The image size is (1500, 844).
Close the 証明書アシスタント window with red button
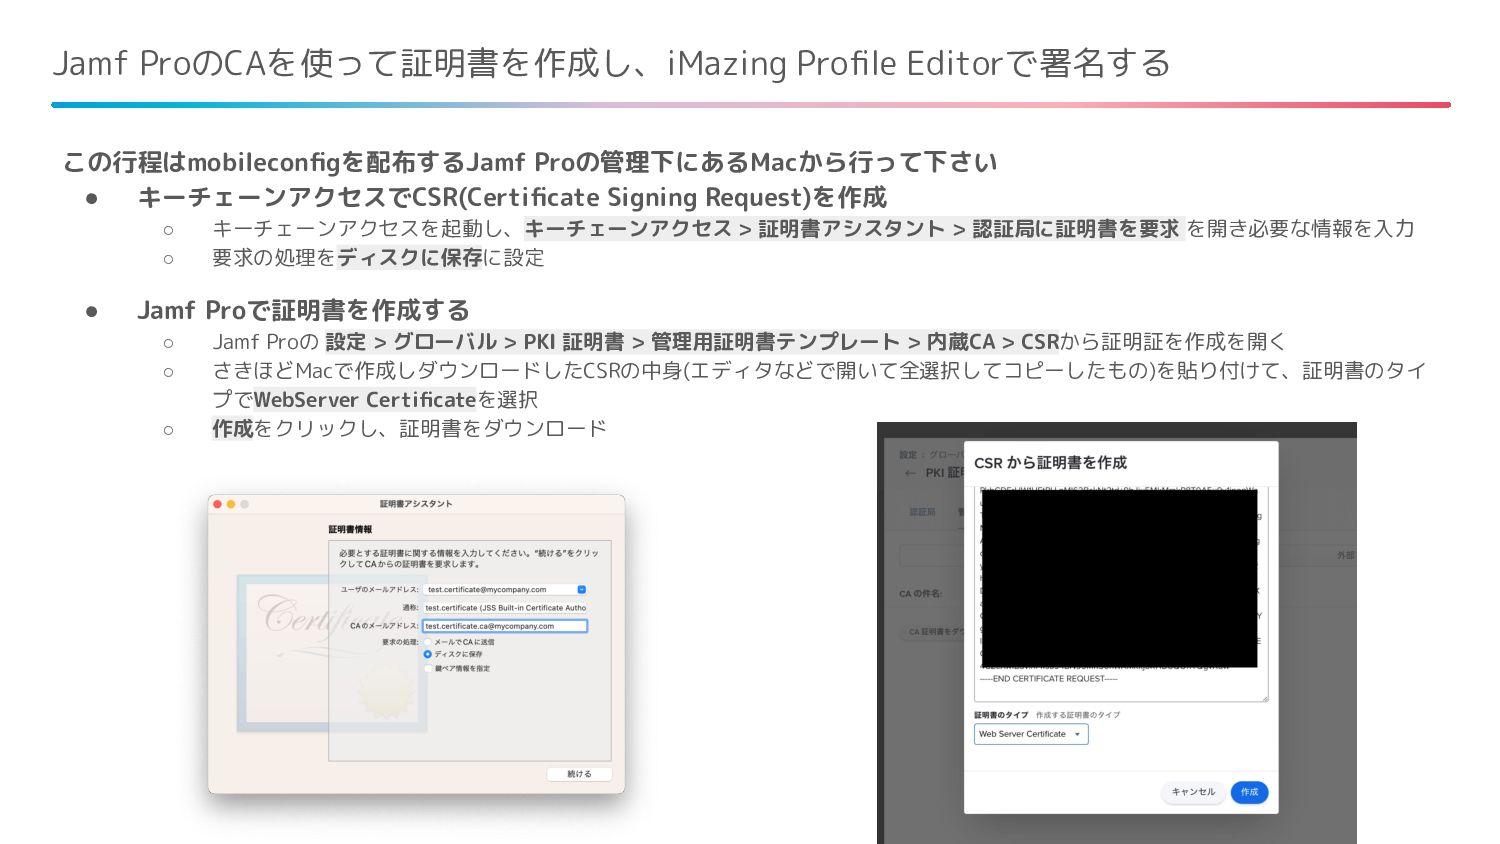pyautogui.click(x=218, y=504)
